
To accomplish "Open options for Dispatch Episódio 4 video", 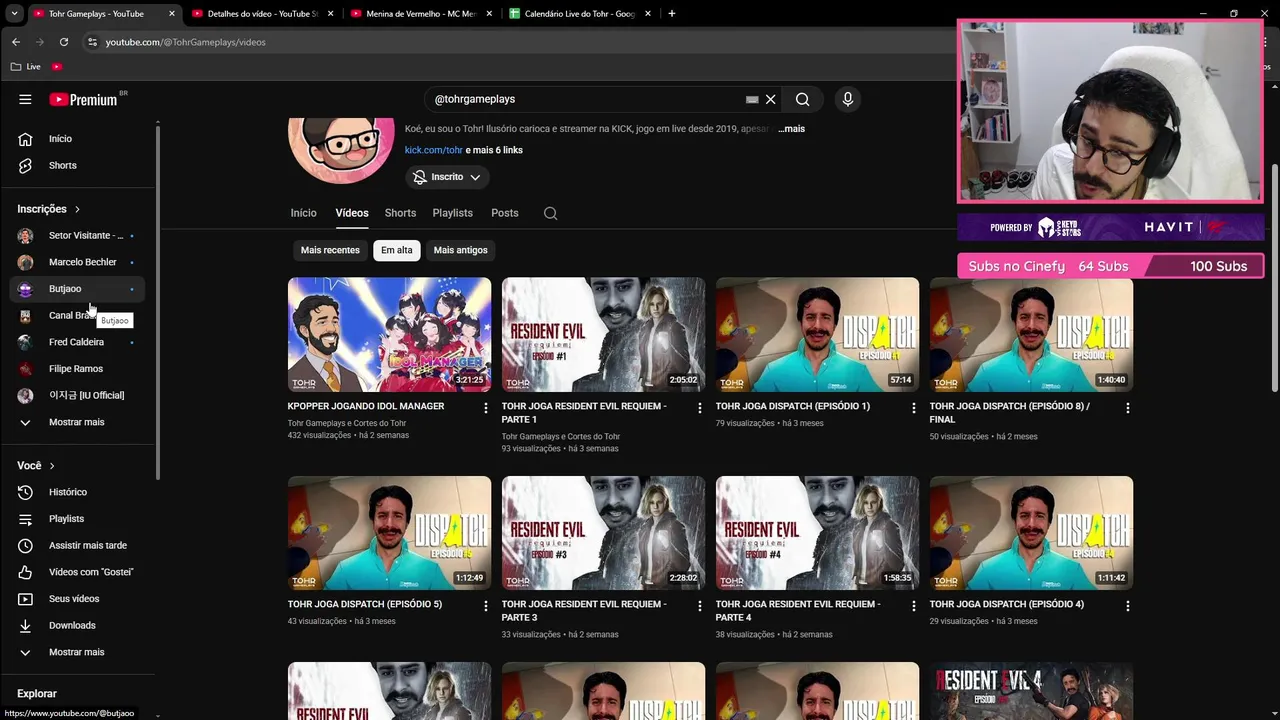I will point(1128,606).
